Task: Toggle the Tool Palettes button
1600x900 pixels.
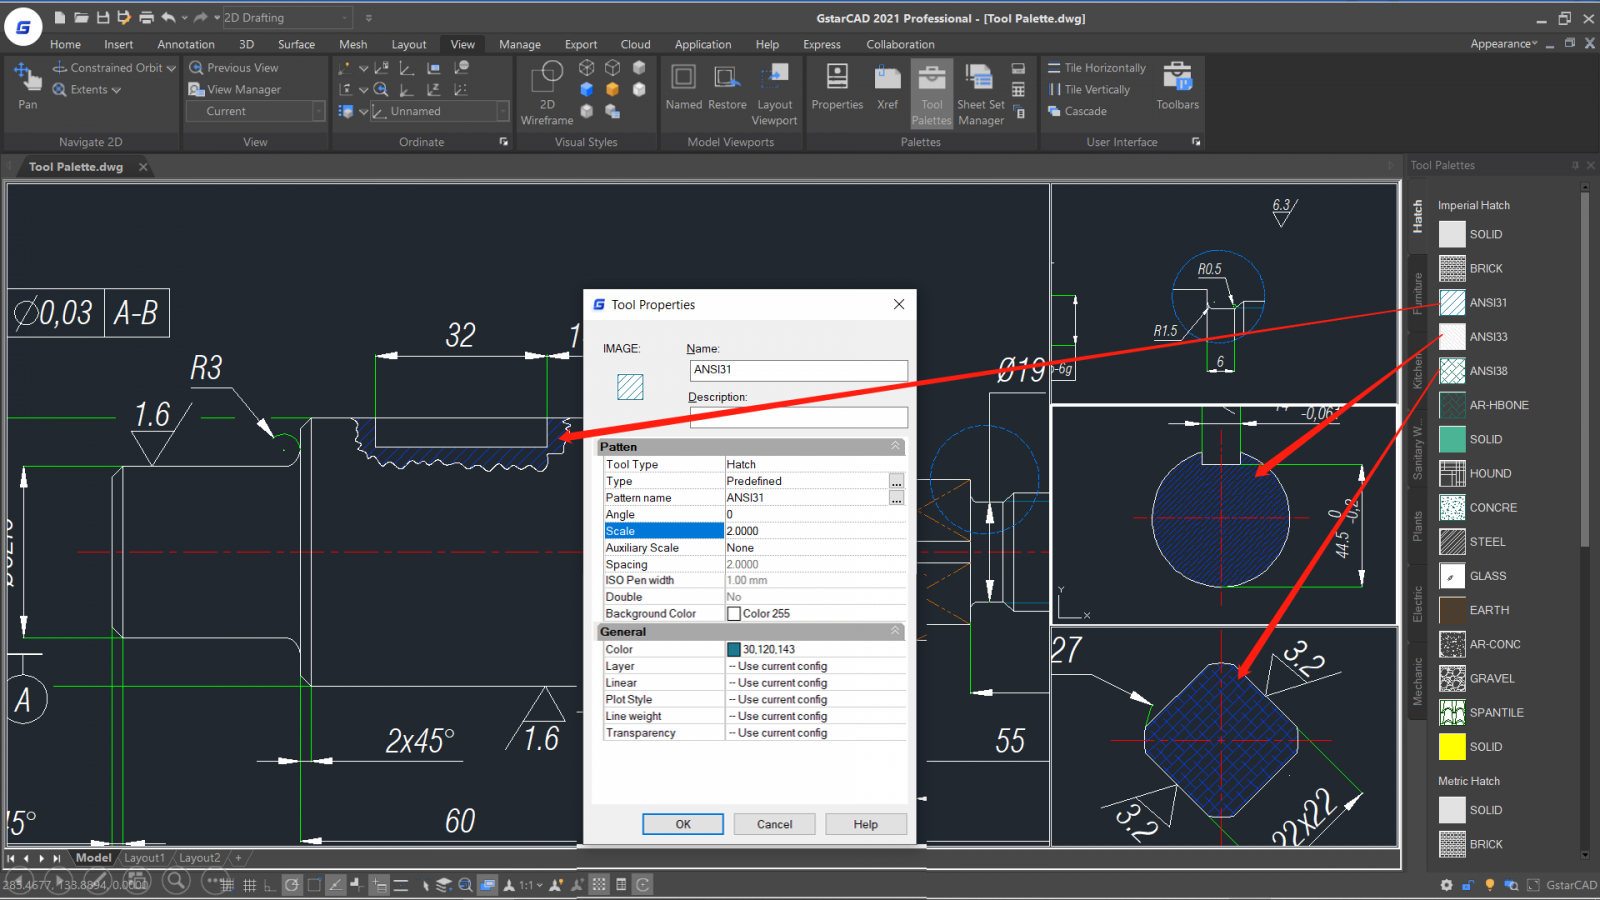Action: coord(931,93)
